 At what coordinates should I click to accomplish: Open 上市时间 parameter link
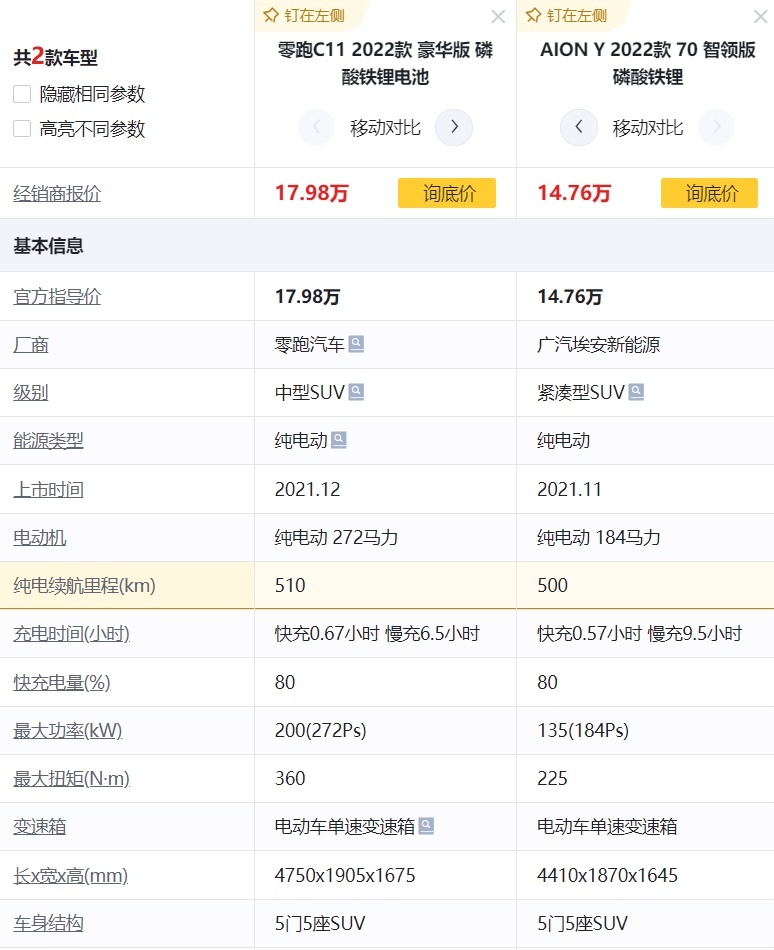pyautogui.click(x=48, y=489)
